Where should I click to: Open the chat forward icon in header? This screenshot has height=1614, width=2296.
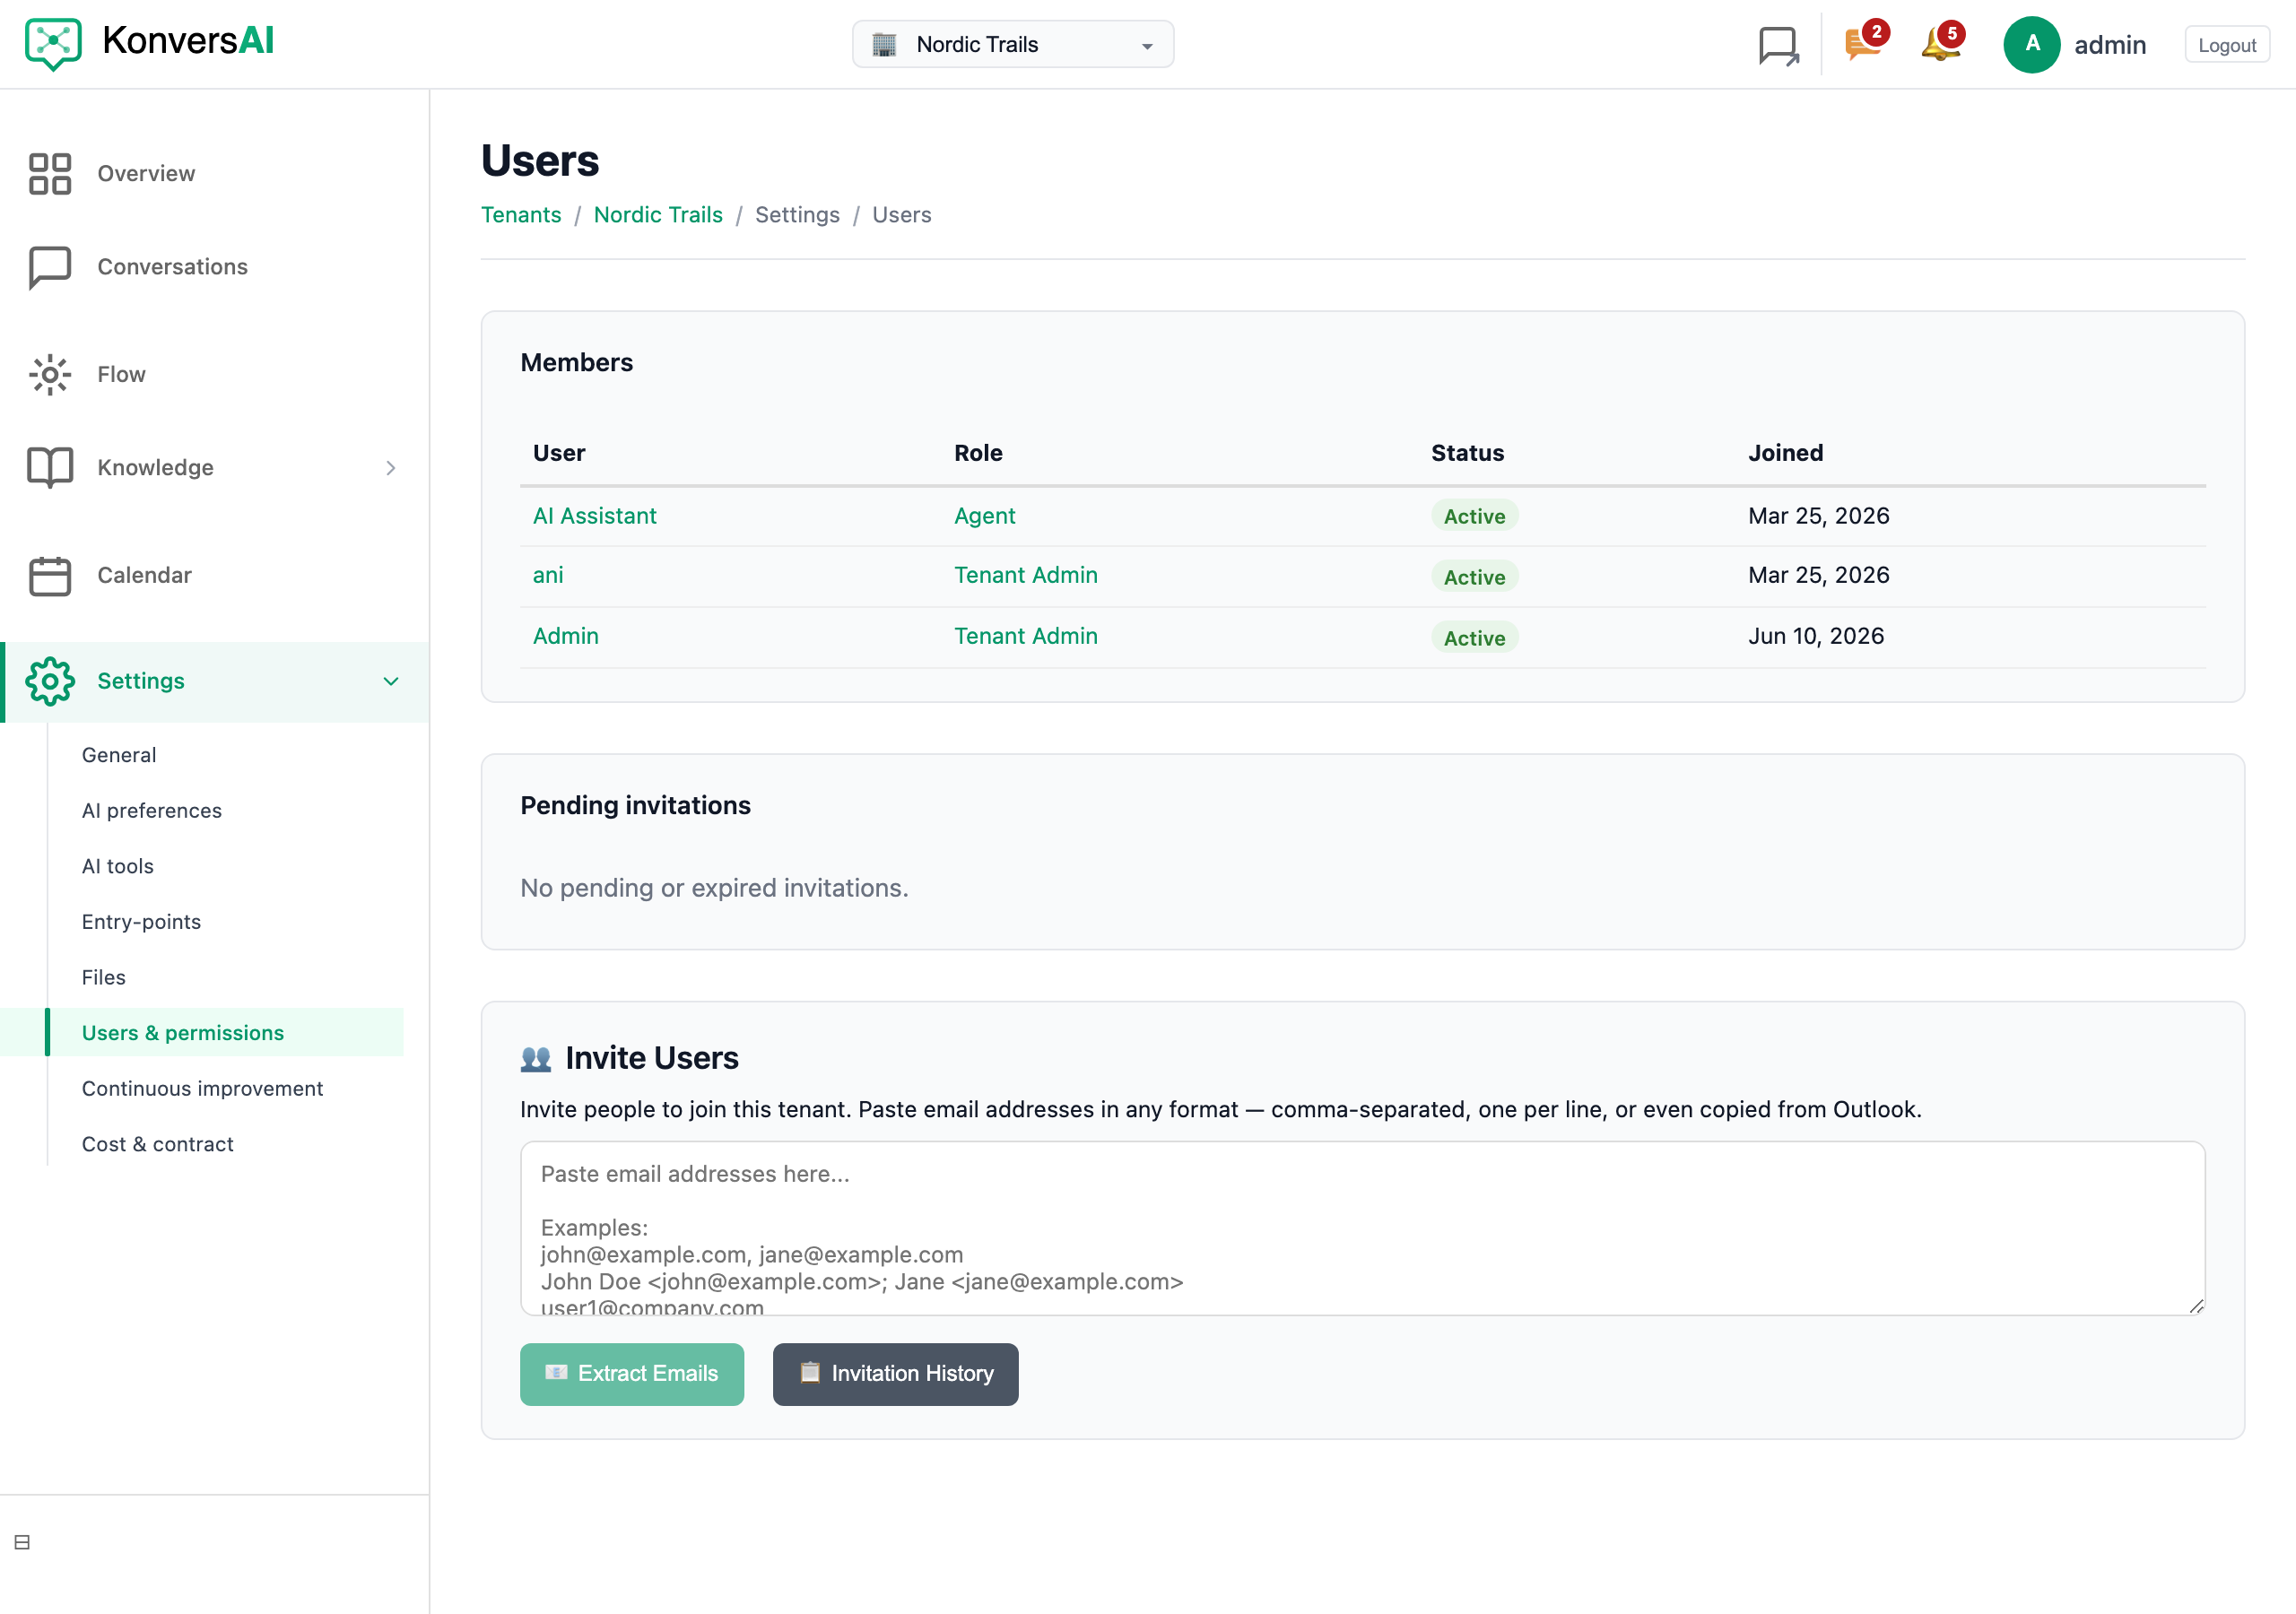click(x=1779, y=46)
